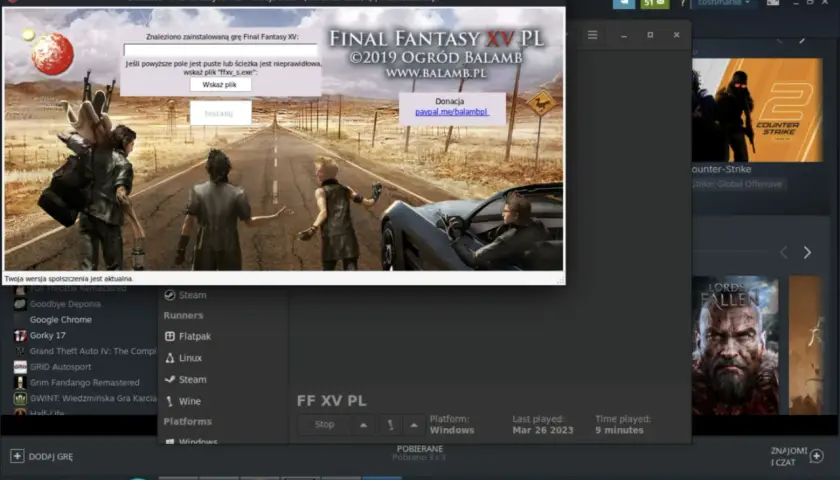
Task: Open the Lutris hamburger menu
Action: point(592,35)
